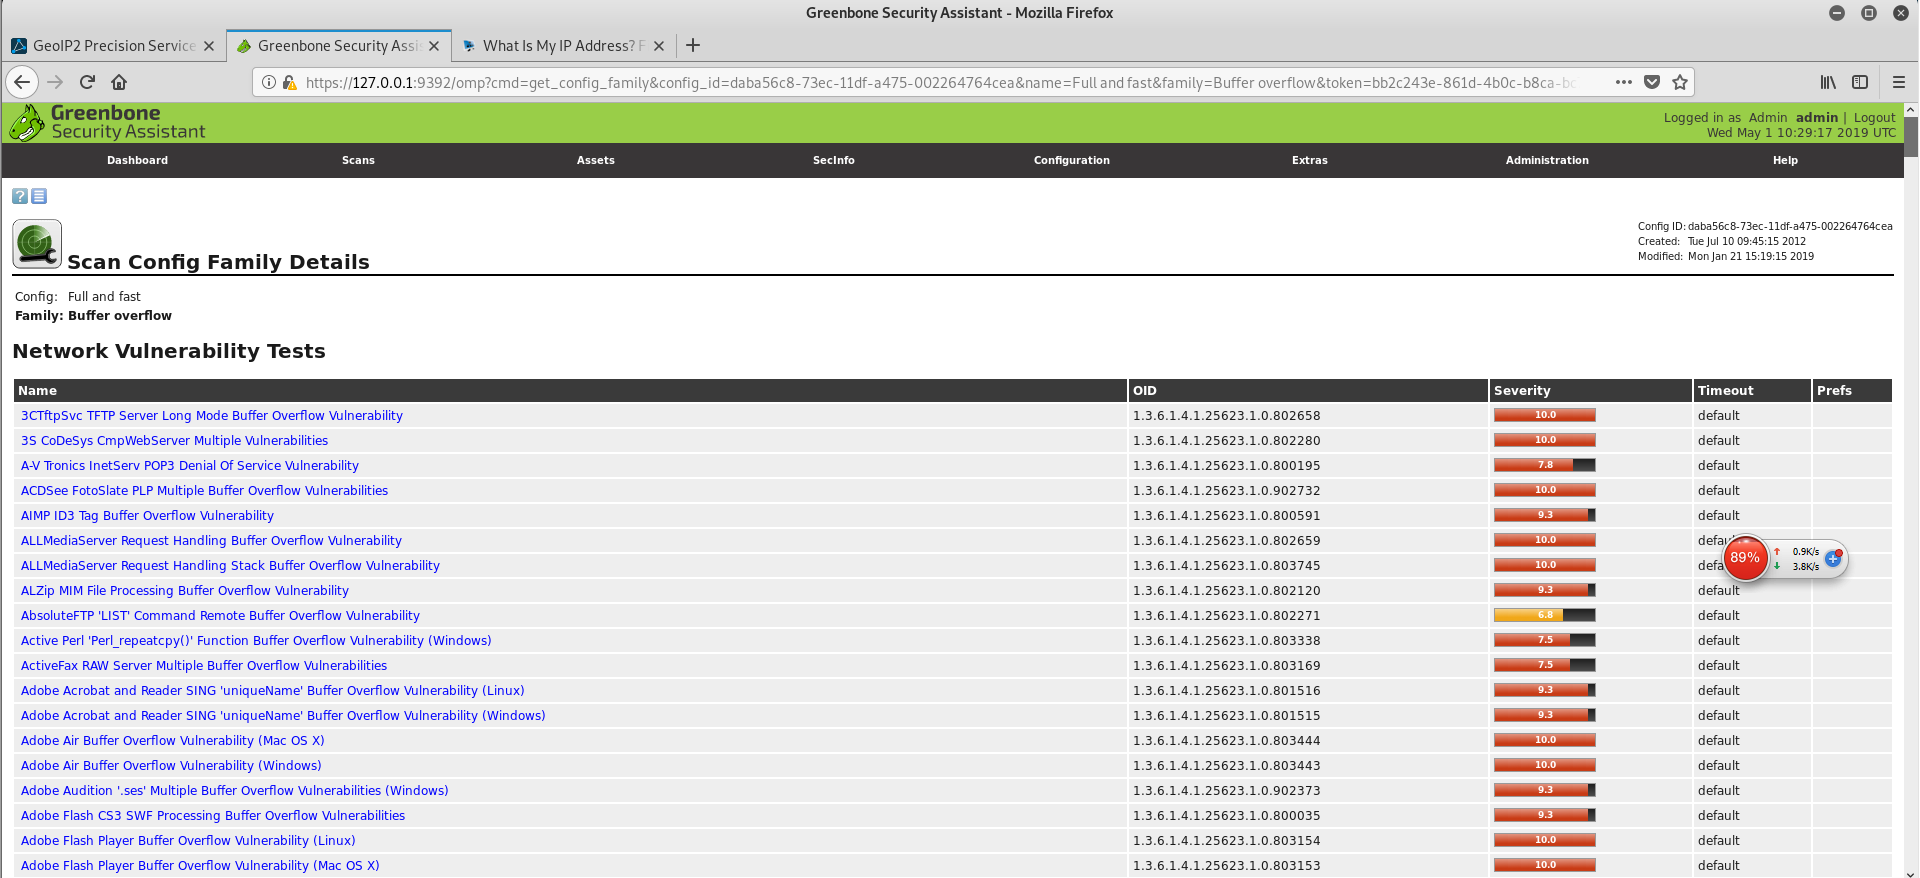Open the Firefox library icon
The image size is (1920, 878).
(x=1828, y=82)
